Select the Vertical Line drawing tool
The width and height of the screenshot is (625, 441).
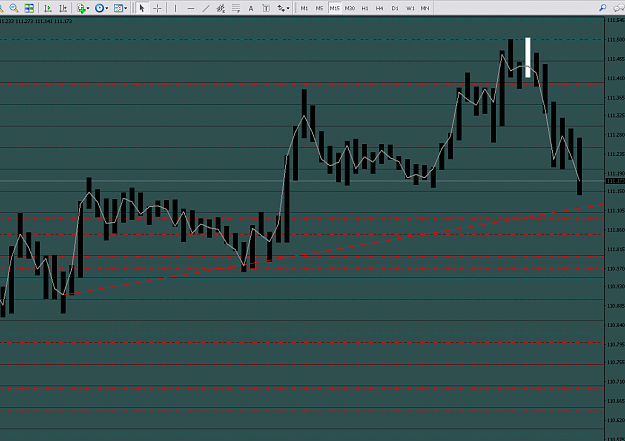point(175,8)
